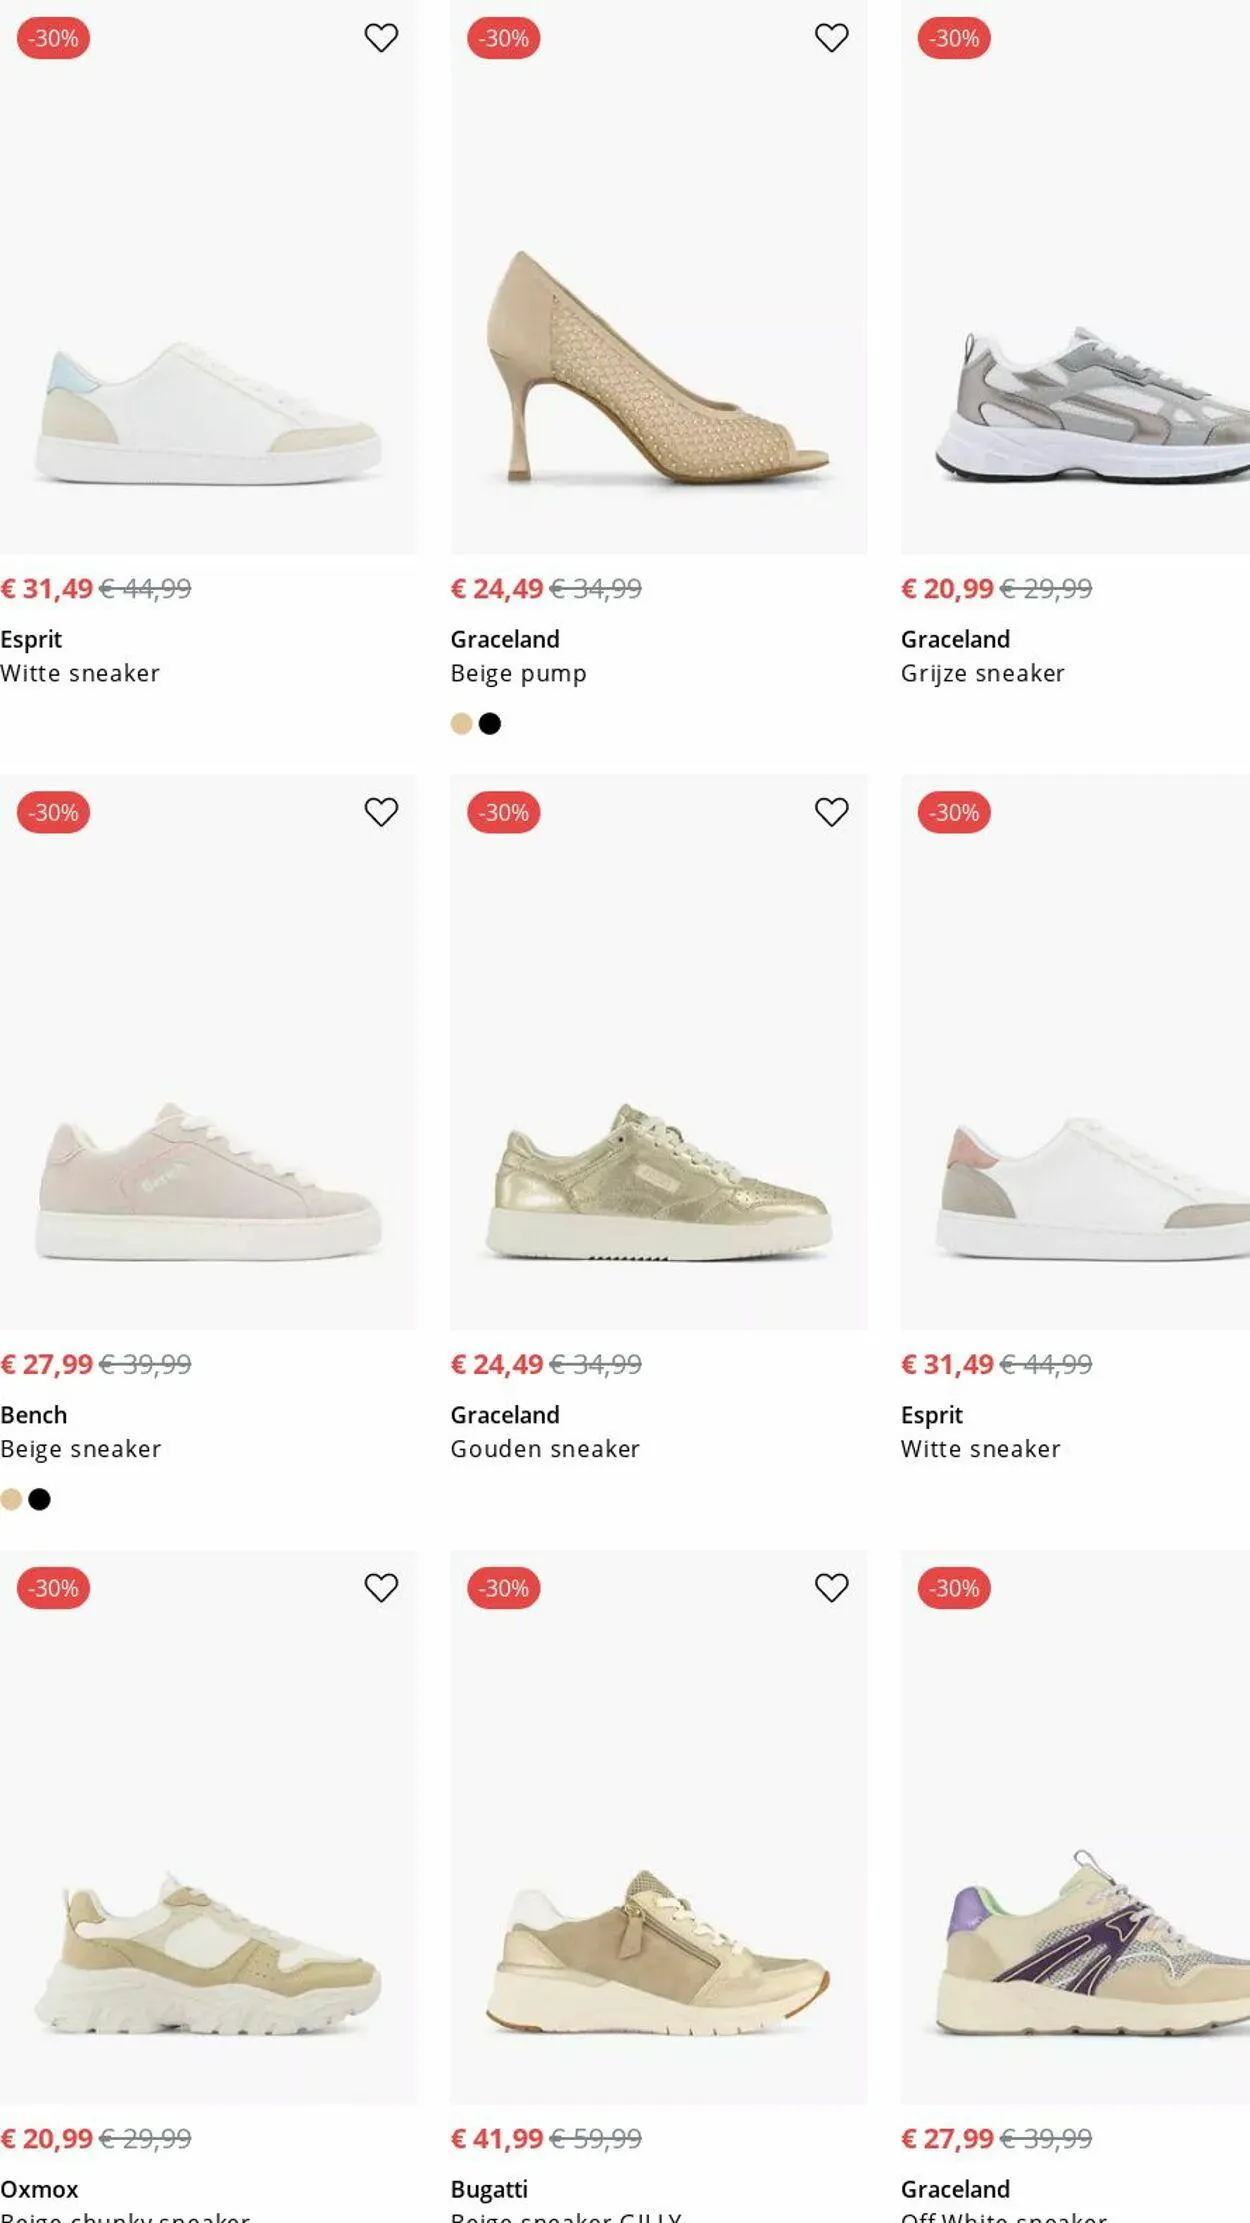1250x2223 pixels.
Task: Pick beige swatch under Bench sneaker
Action: pyautogui.click(x=11, y=1499)
